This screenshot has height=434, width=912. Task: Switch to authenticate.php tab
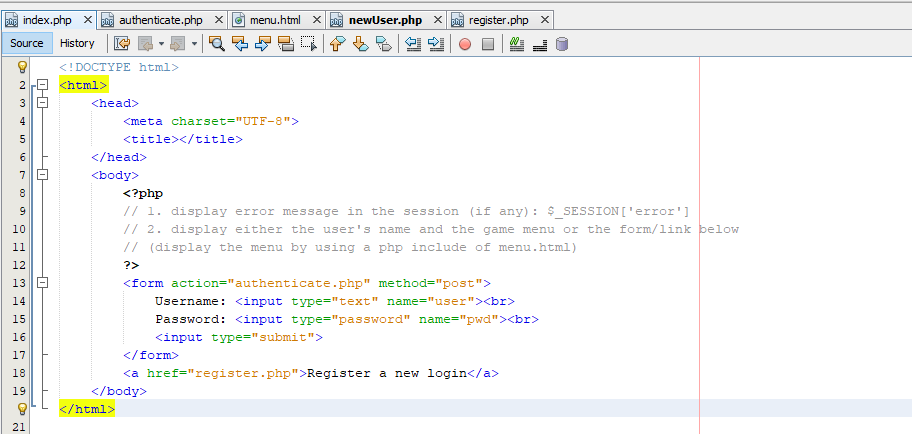point(161,20)
